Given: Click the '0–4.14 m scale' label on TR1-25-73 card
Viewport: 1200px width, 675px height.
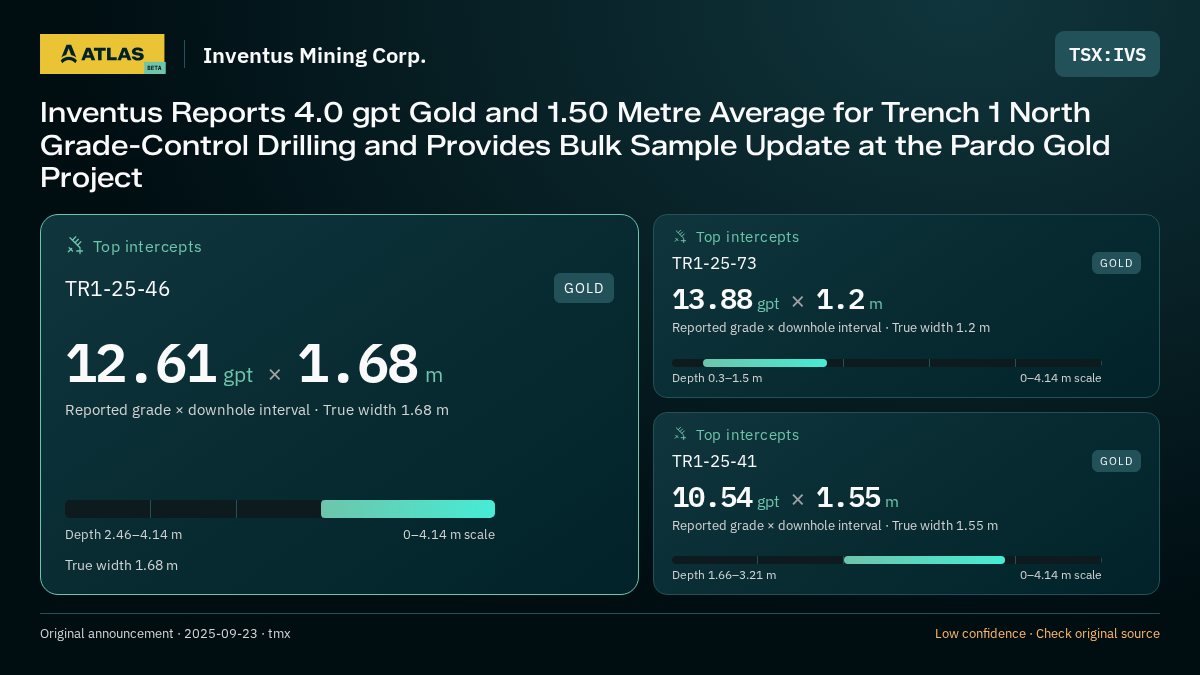Looking at the screenshot, I should 1061,378.
